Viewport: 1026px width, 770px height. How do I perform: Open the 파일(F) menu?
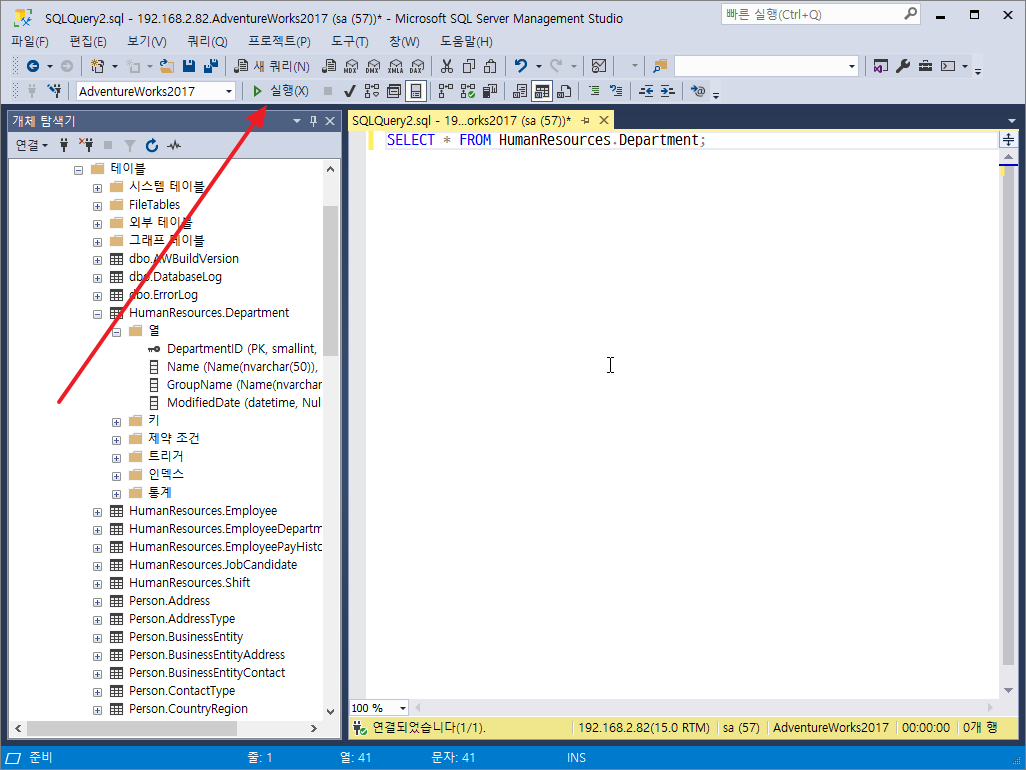tap(30, 42)
